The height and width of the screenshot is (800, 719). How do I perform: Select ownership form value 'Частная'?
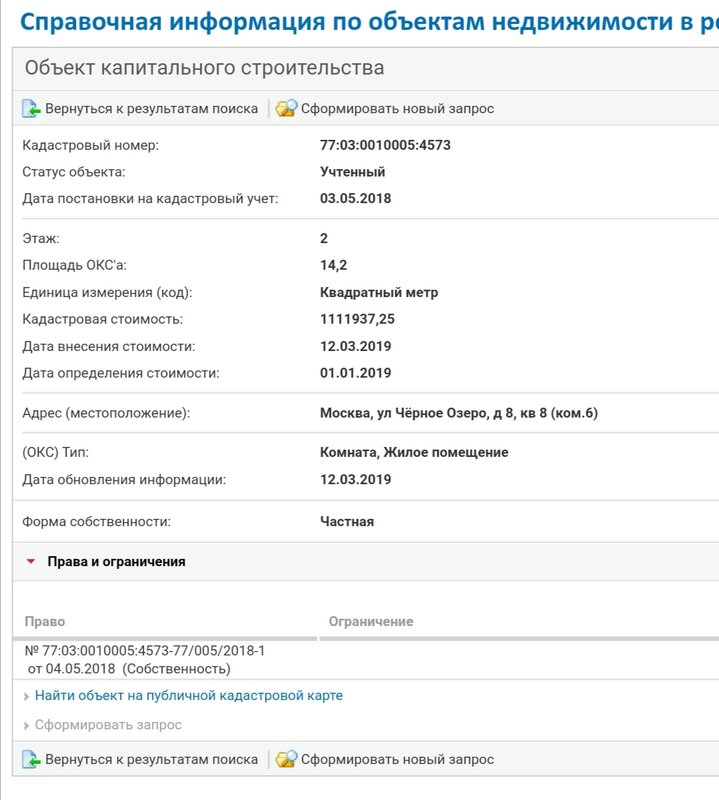tap(347, 521)
